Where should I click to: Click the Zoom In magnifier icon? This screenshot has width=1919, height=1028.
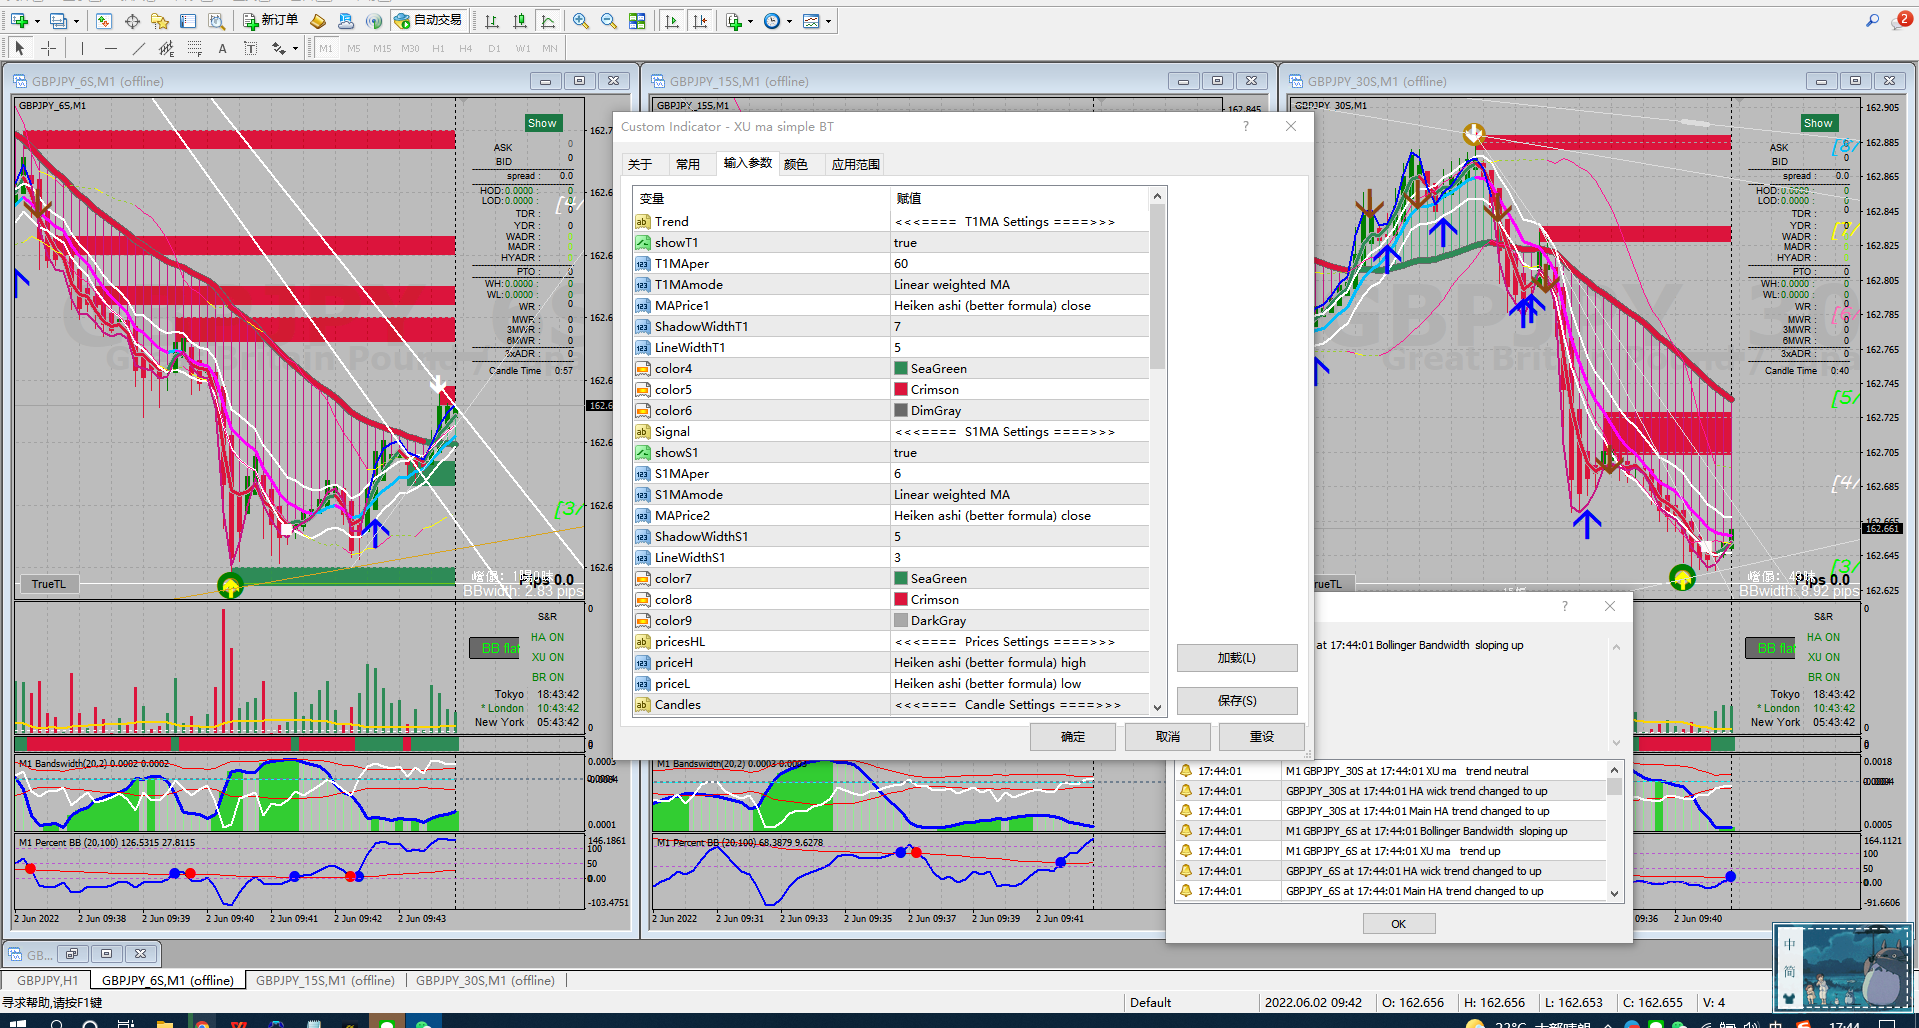coord(580,21)
